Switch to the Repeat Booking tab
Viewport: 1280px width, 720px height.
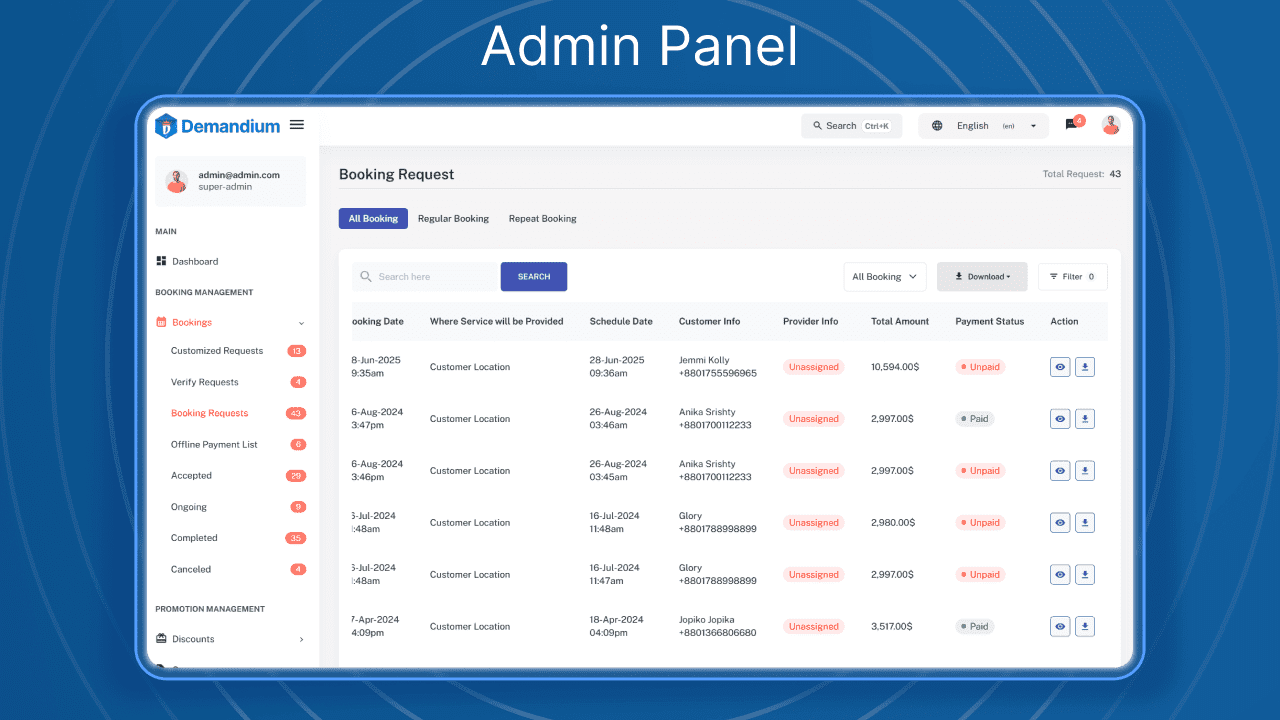[x=542, y=218]
